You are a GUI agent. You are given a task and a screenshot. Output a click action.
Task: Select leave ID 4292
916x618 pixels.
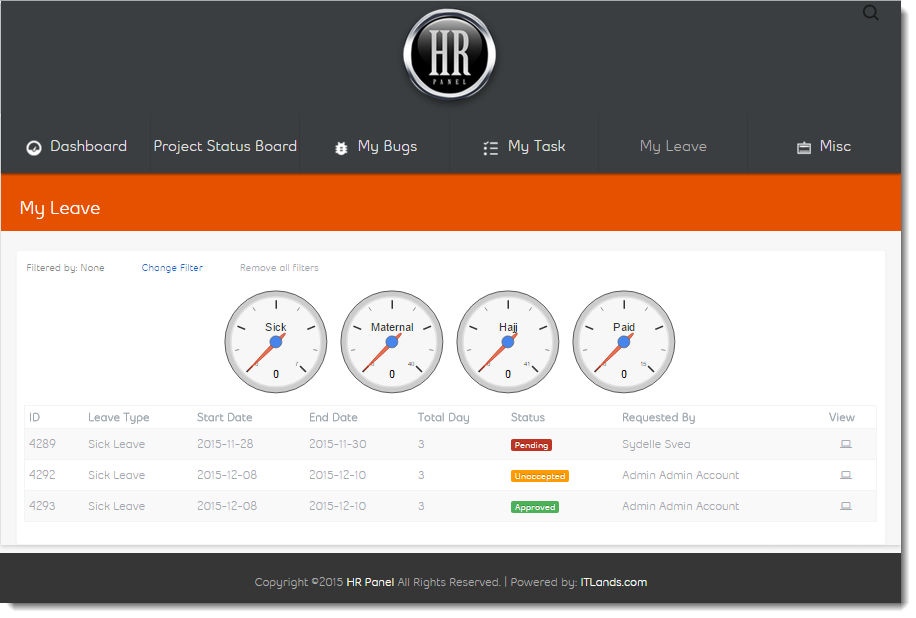(x=42, y=475)
